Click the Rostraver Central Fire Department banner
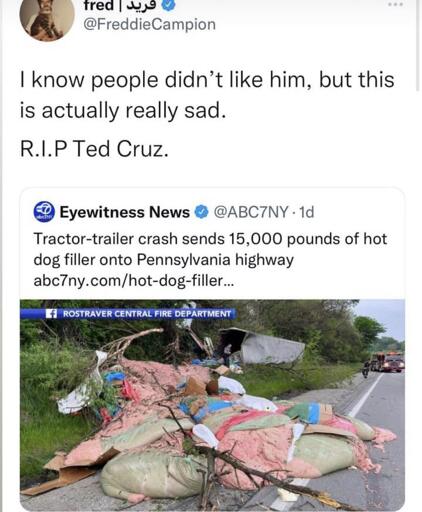This screenshot has height=512, width=422. coord(128,314)
